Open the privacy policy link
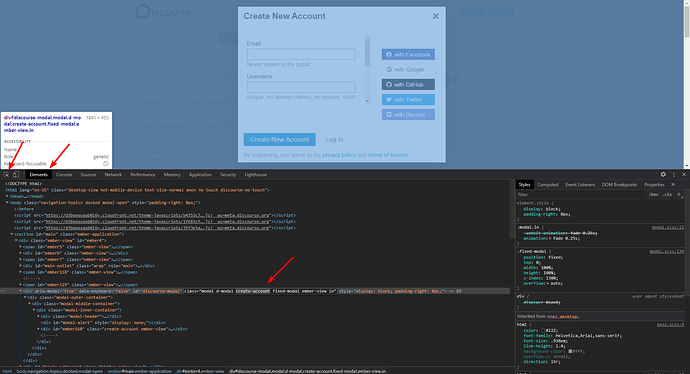 click(x=339, y=155)
